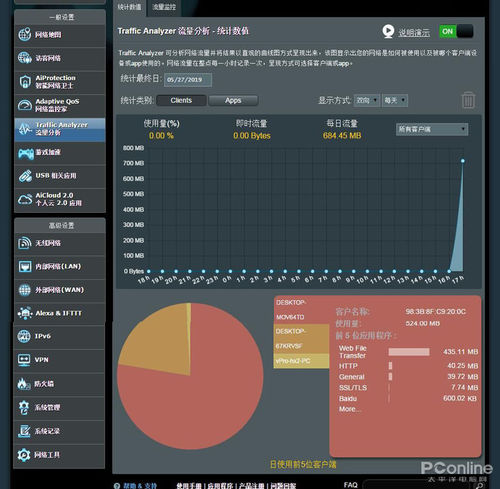Open the IPv6 sidebar icon

click(24, 336)
